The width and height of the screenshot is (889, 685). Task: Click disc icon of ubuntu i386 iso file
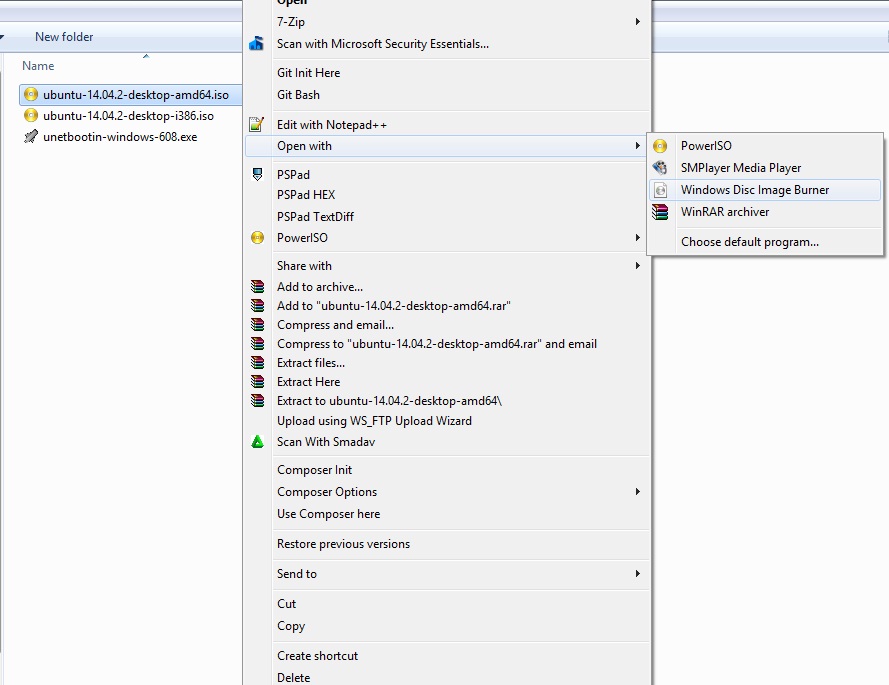[x=31, y=115]
